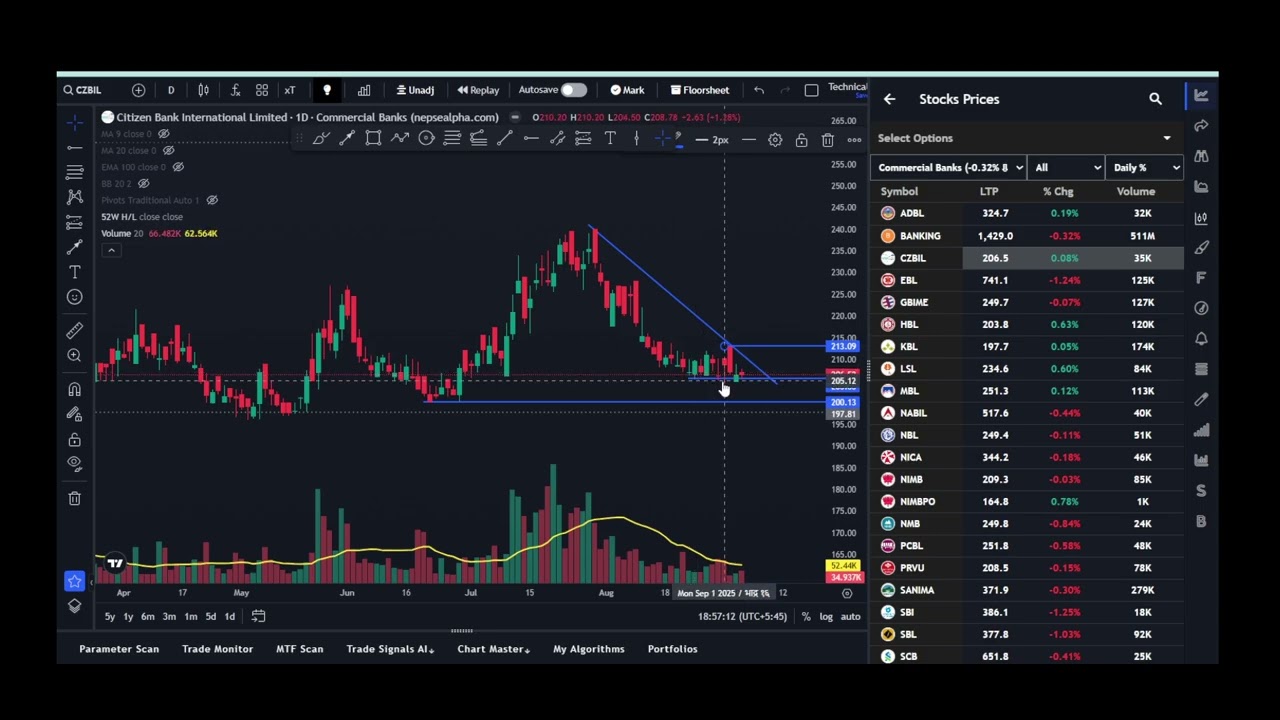The image size is (1280, 720).
Task: Open the All filter dropdown
Action: point(1067,168)
